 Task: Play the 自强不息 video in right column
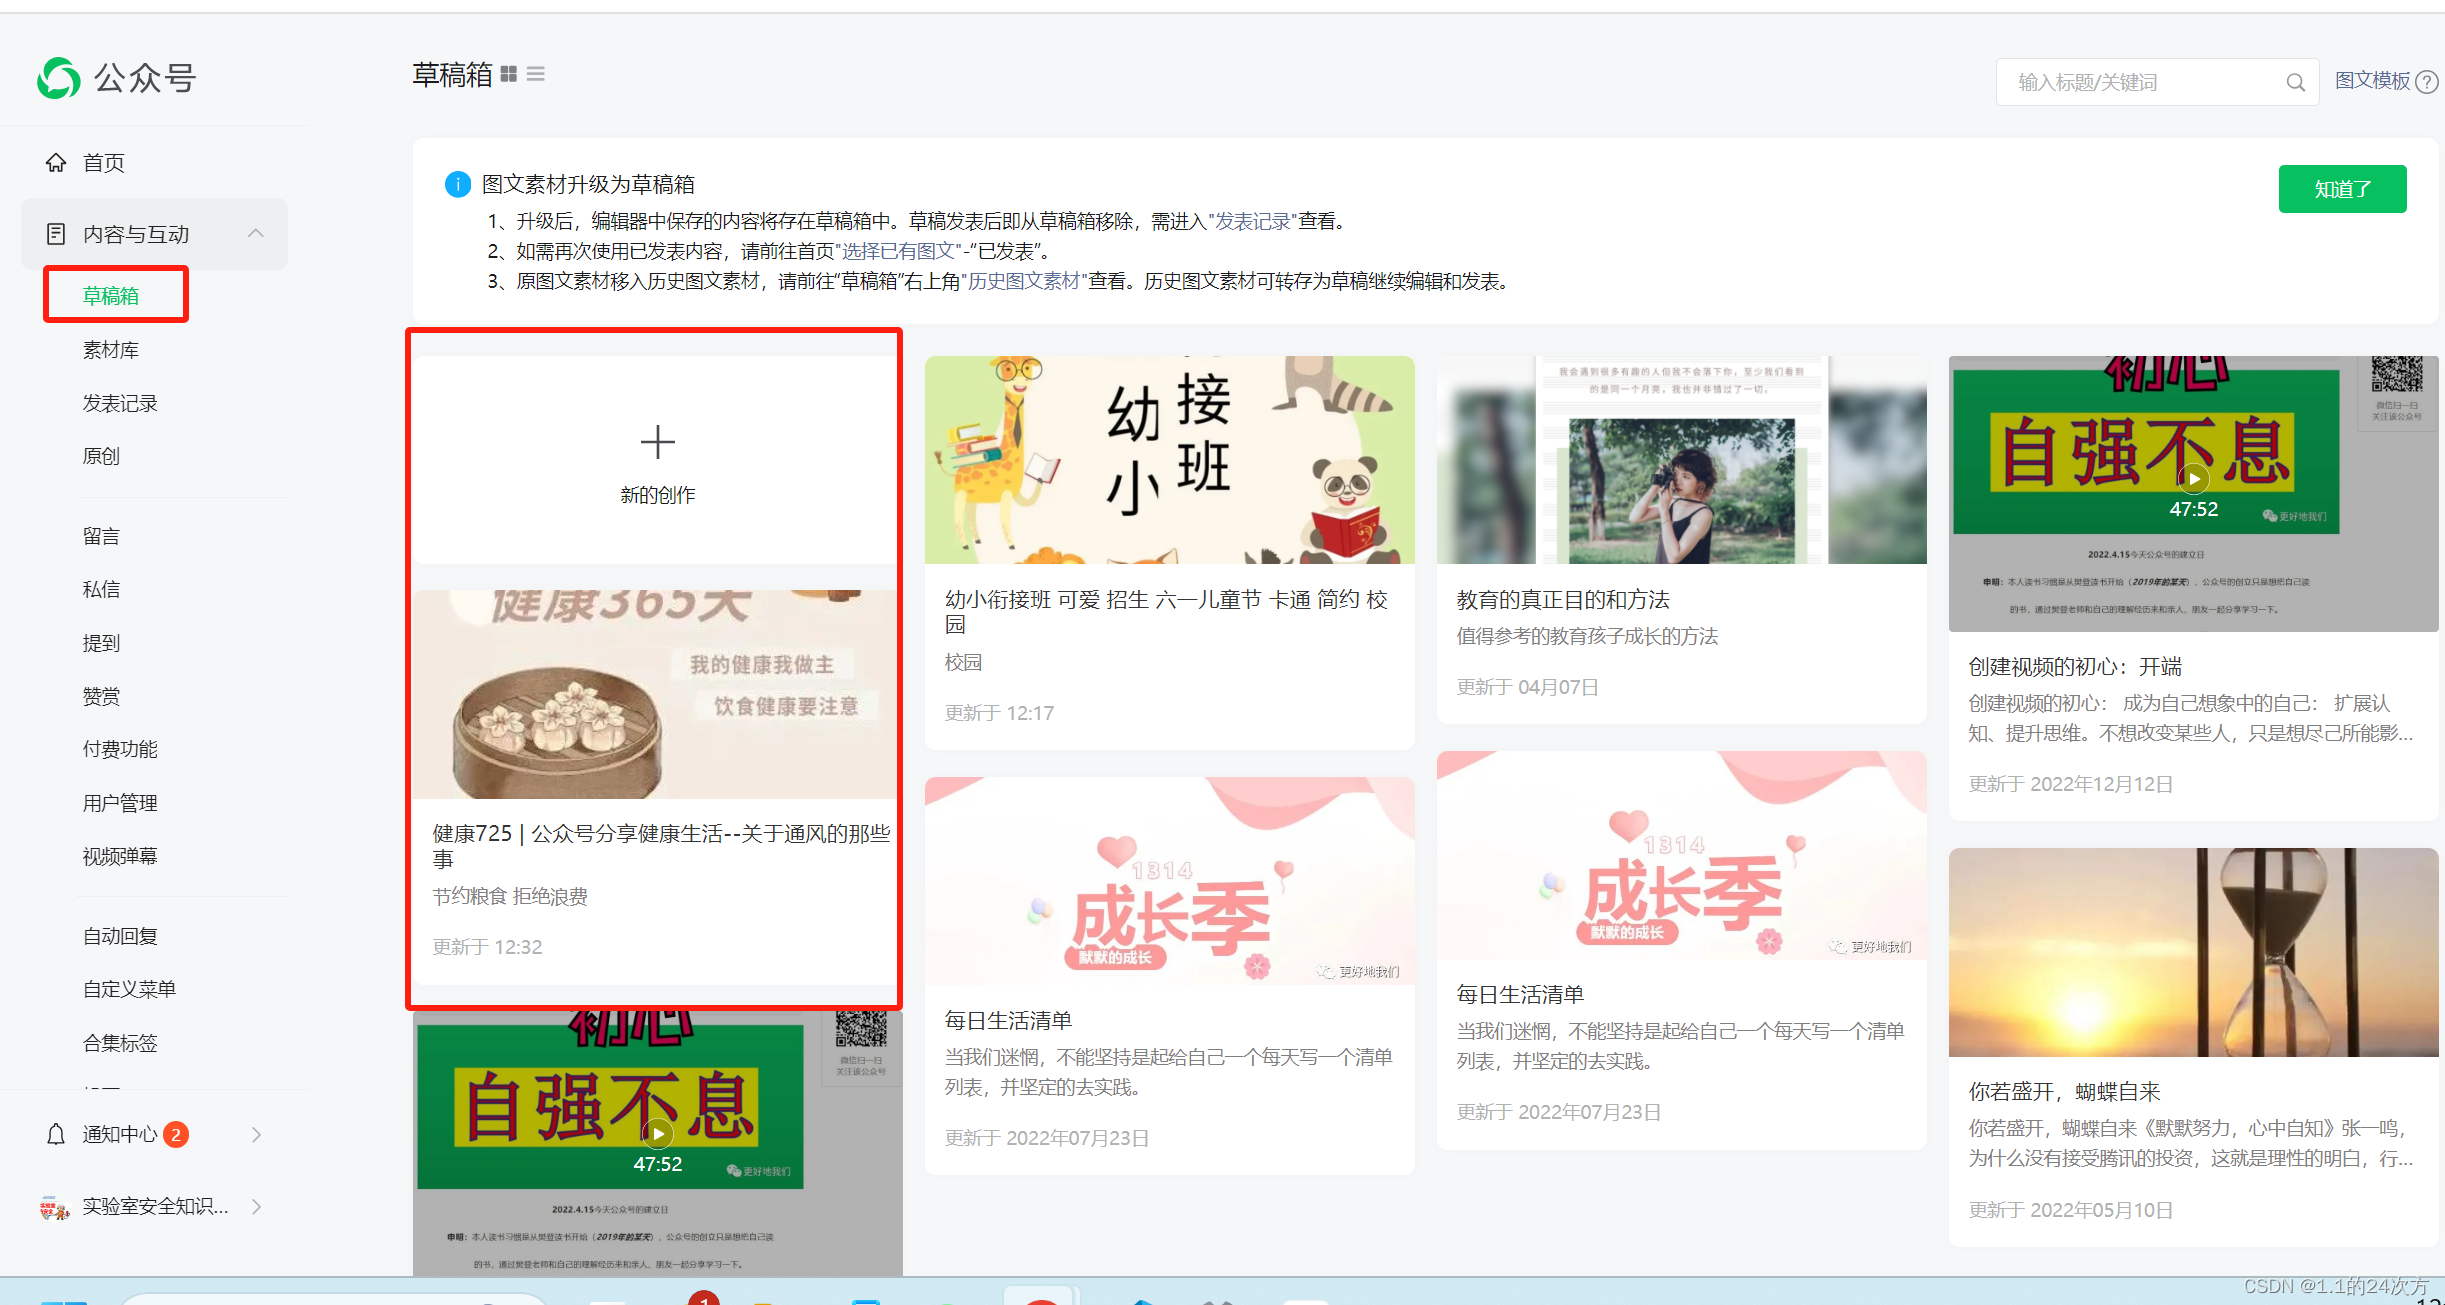(2193, 479)
